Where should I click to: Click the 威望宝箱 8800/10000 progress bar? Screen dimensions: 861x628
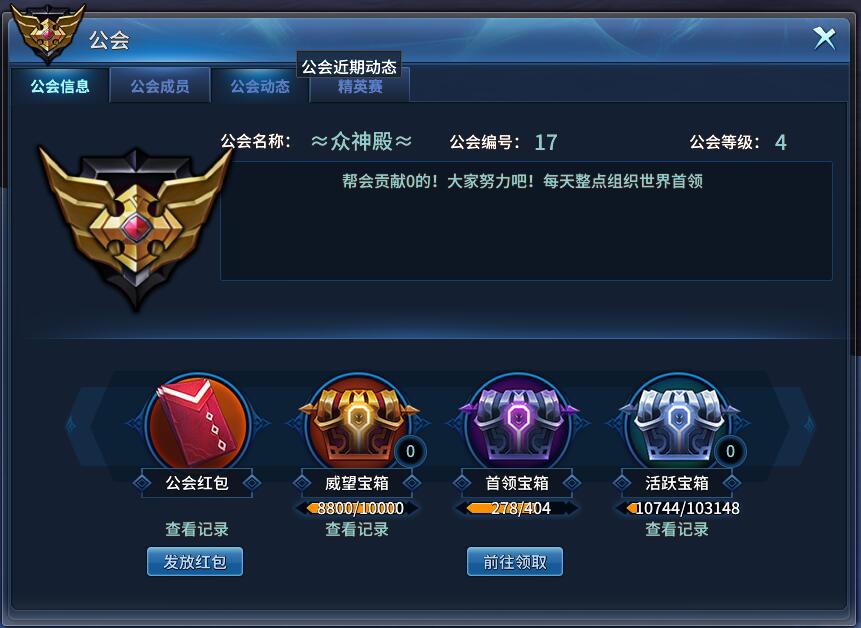(x=357, y=508)
